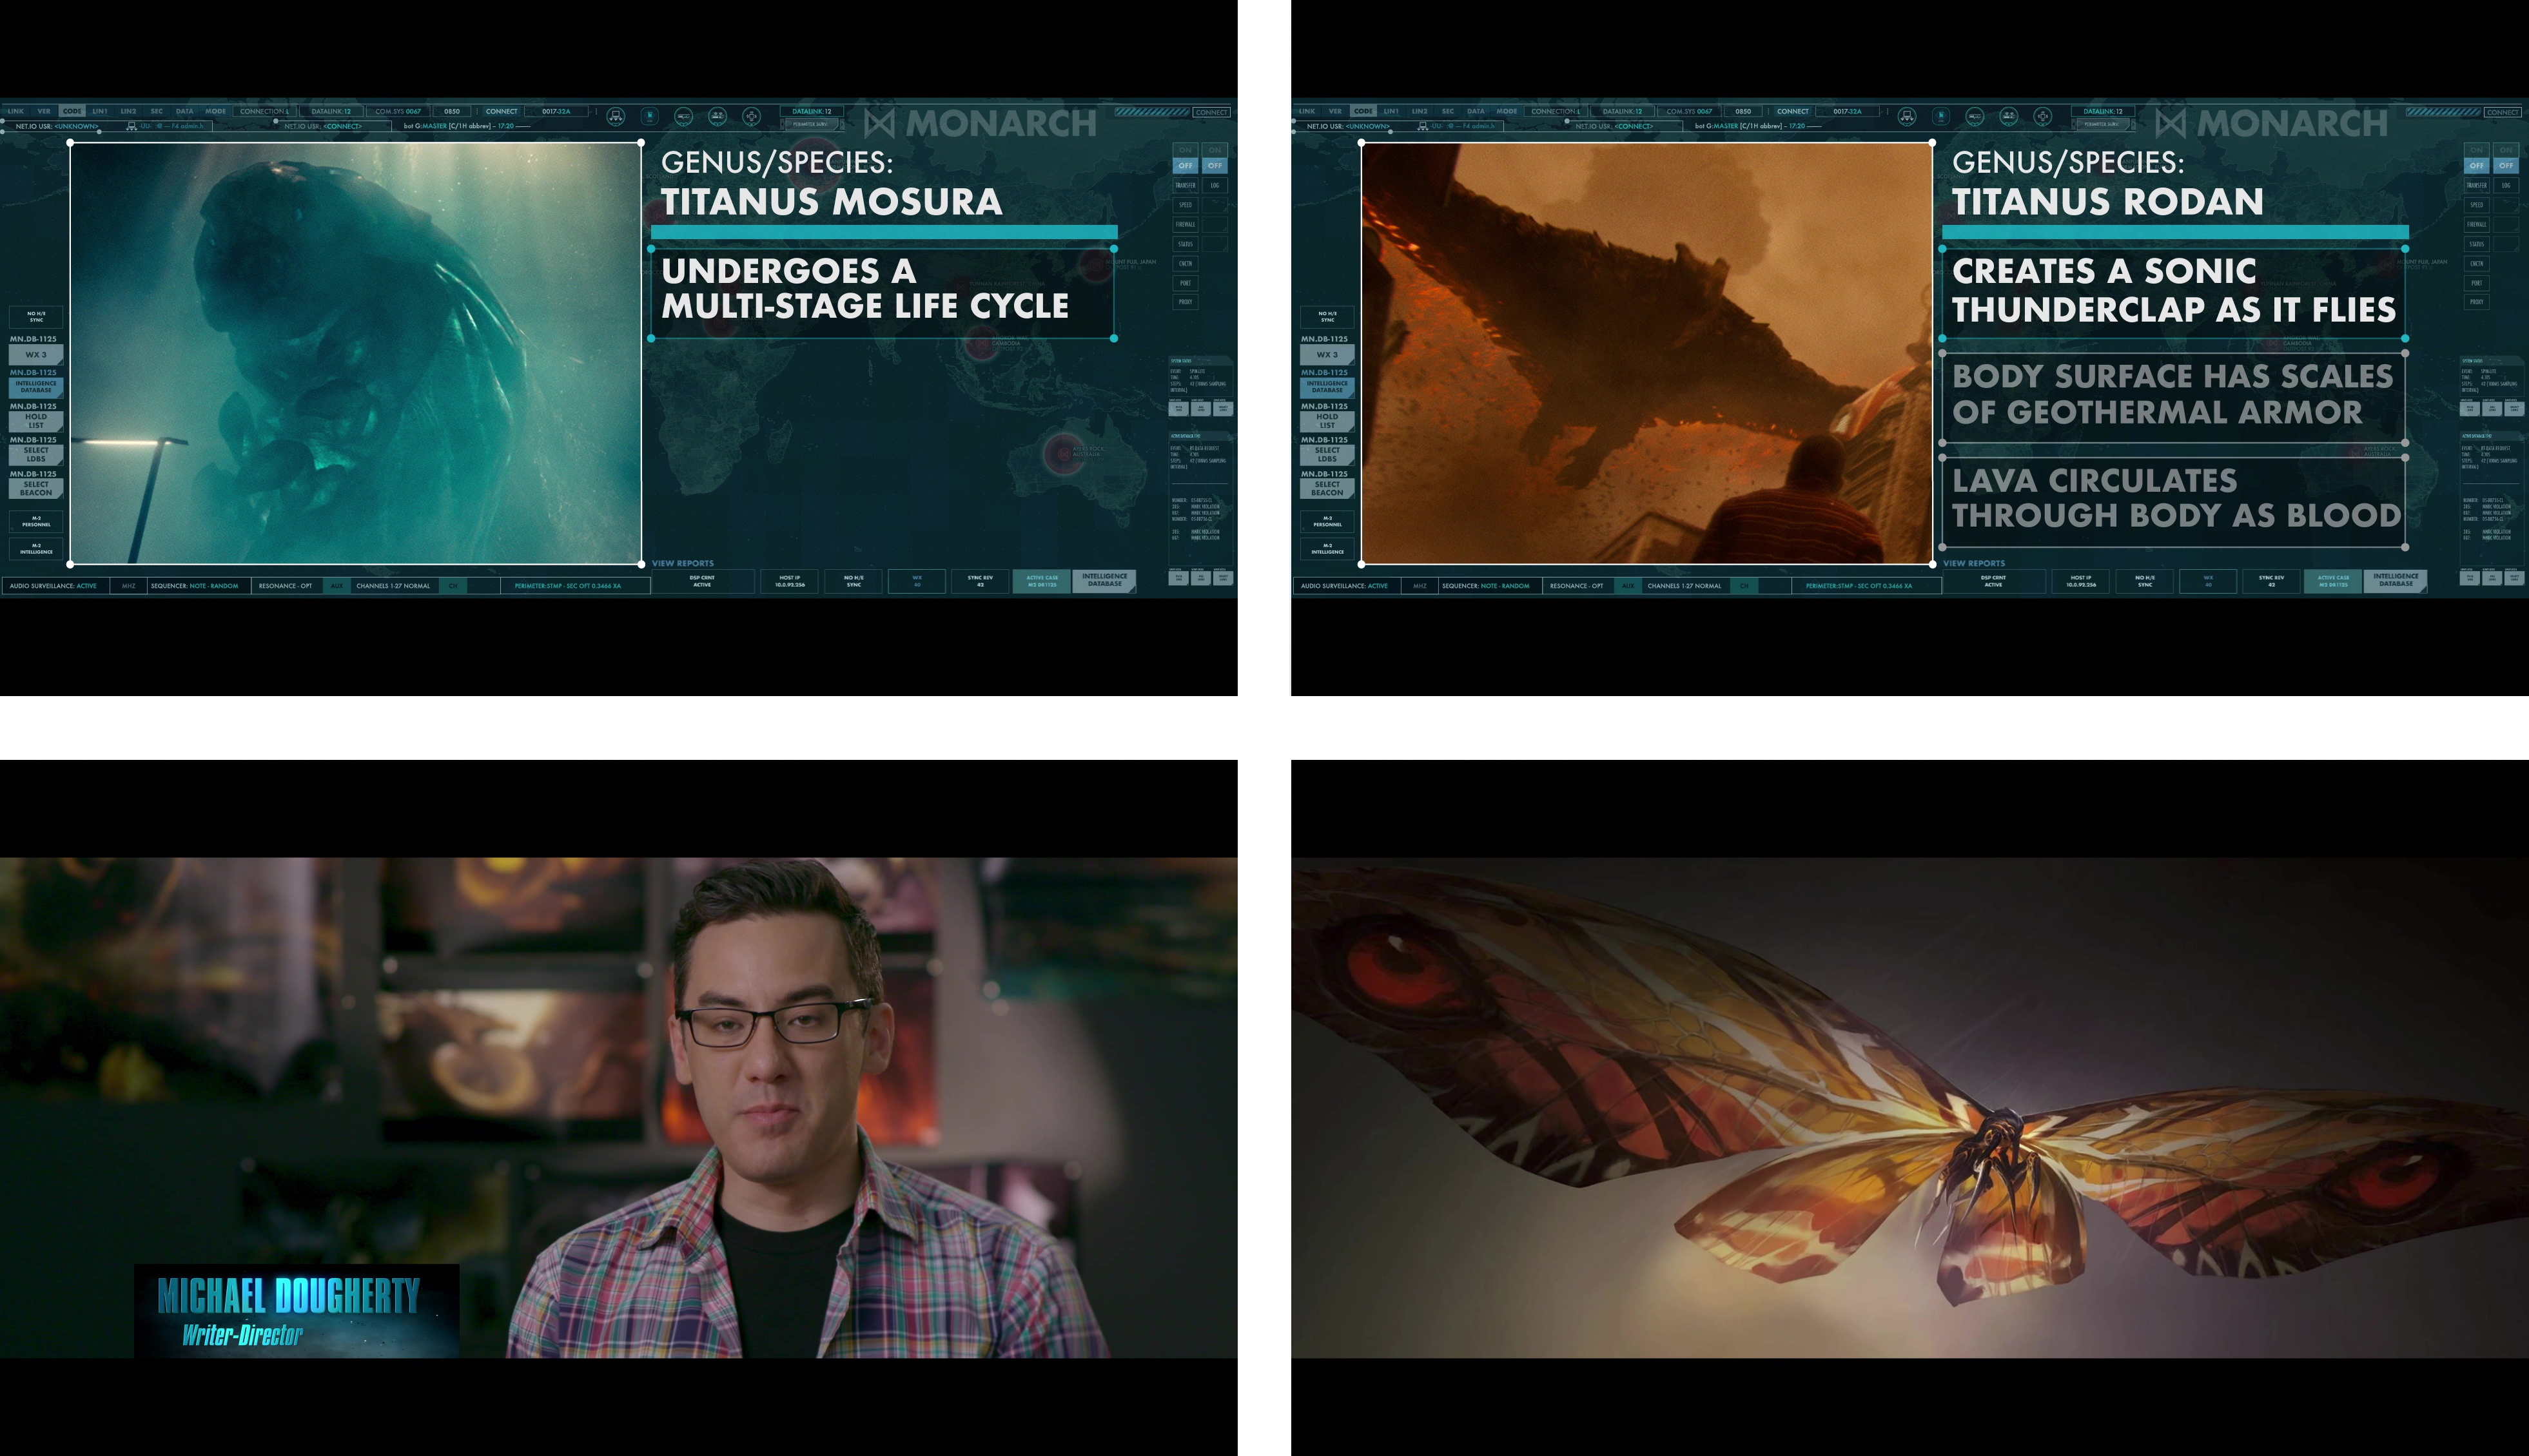
Task: Click the monitor icon in Mosura panel toolbar
Action: [x=616, y=116]
